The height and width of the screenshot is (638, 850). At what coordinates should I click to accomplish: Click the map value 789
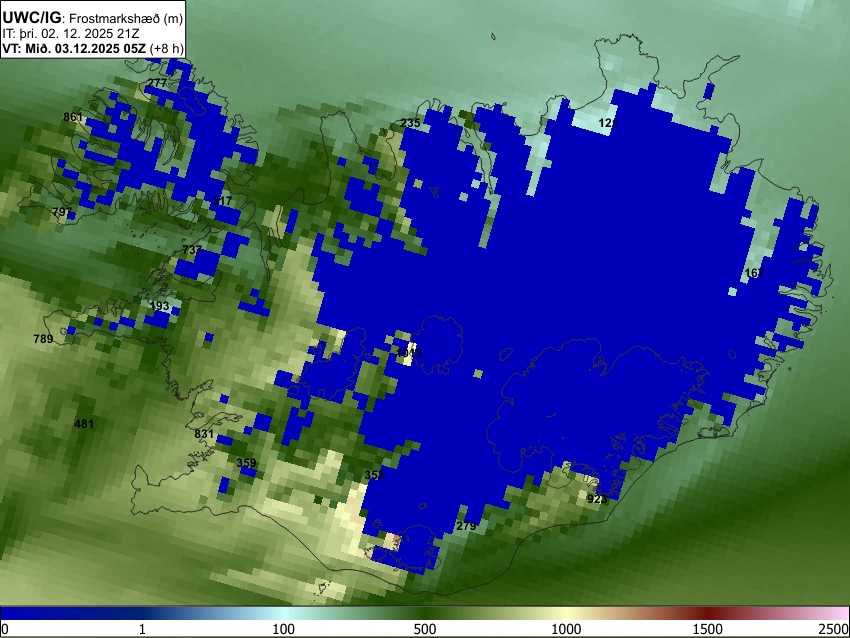(x=43, y=339)
